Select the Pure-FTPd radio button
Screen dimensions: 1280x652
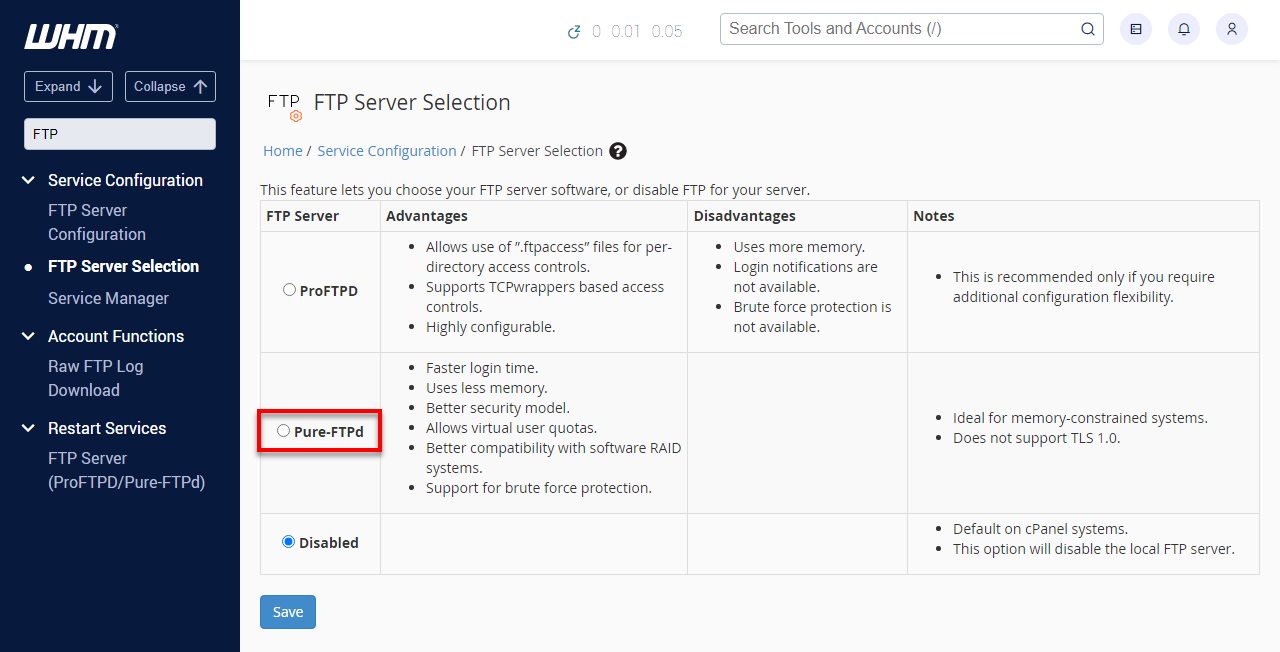283,430
